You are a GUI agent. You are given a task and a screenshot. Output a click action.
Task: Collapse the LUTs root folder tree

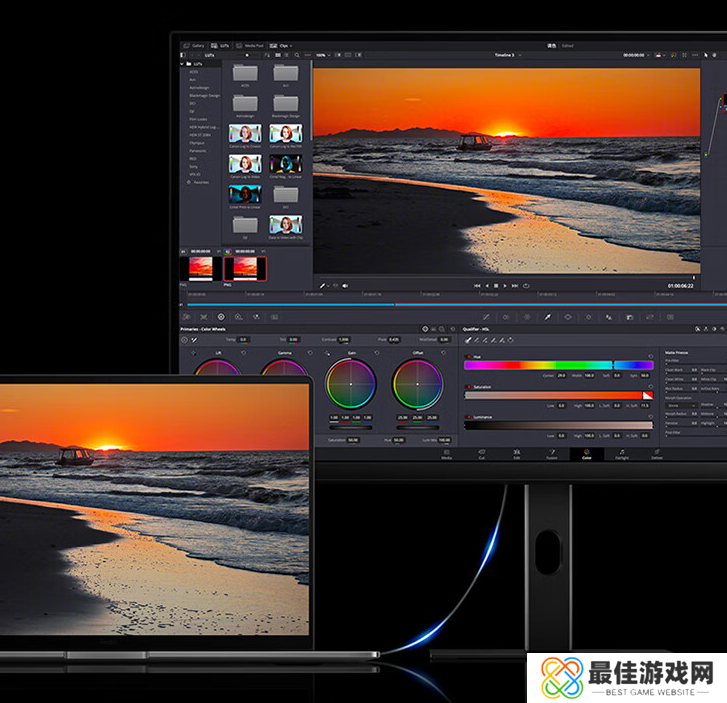tap(183, 62)
